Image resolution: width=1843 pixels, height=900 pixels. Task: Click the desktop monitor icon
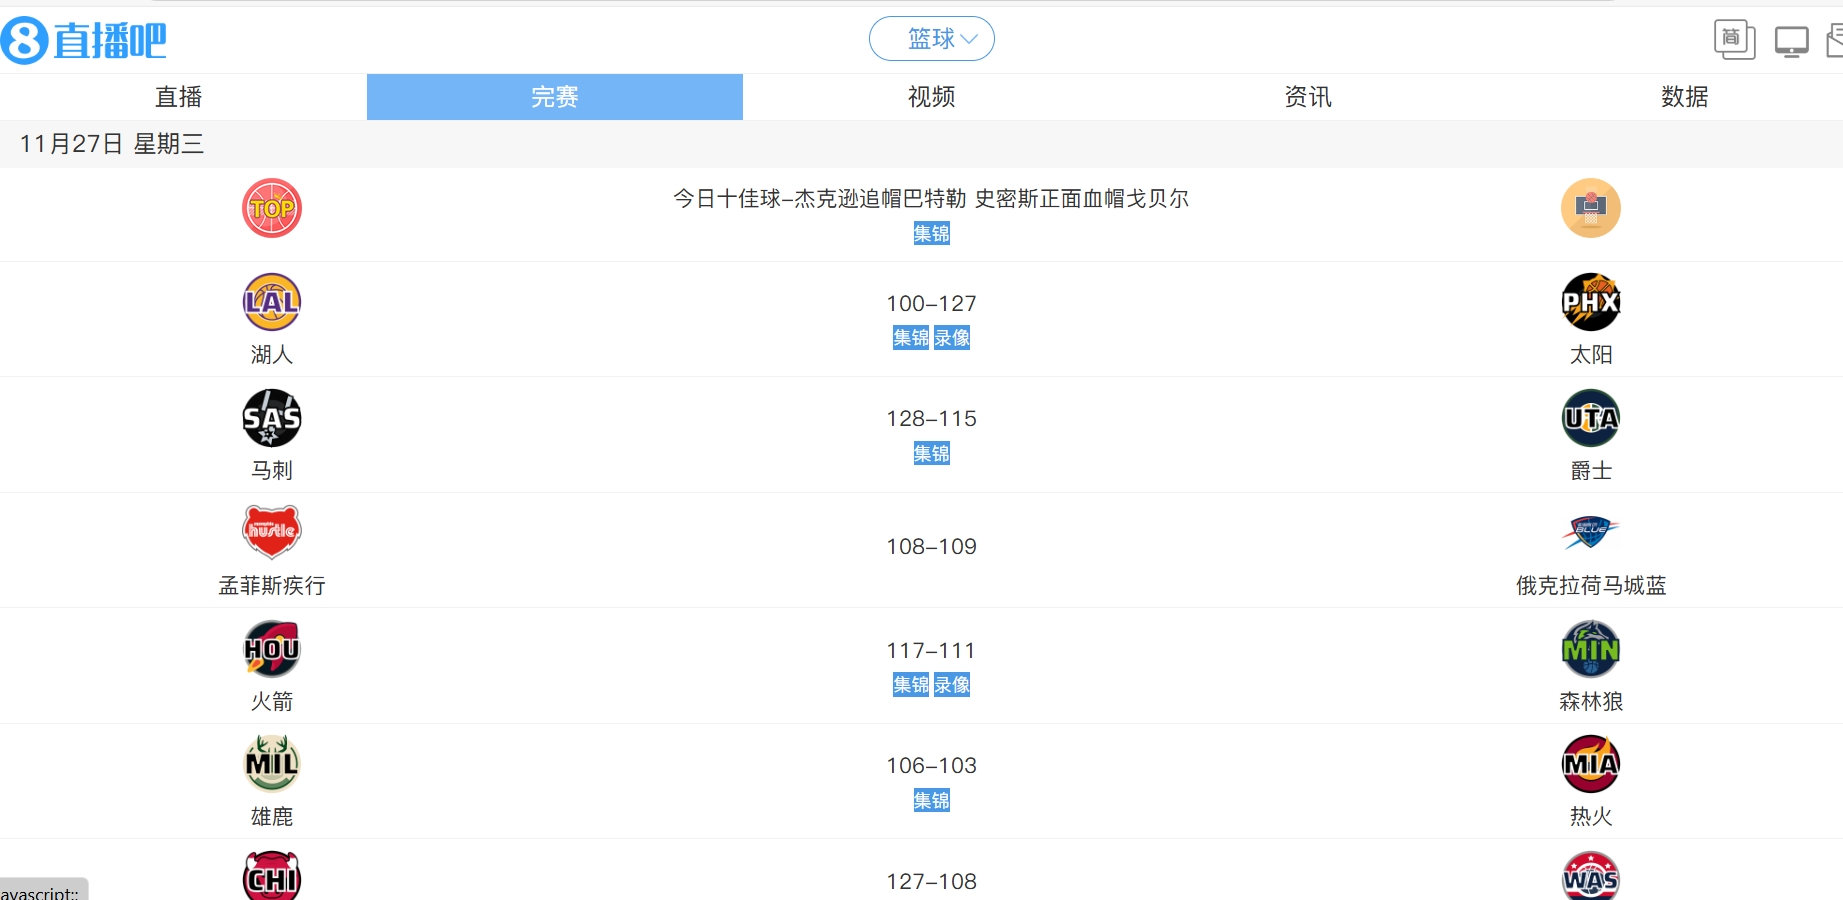pos(1791,42)
